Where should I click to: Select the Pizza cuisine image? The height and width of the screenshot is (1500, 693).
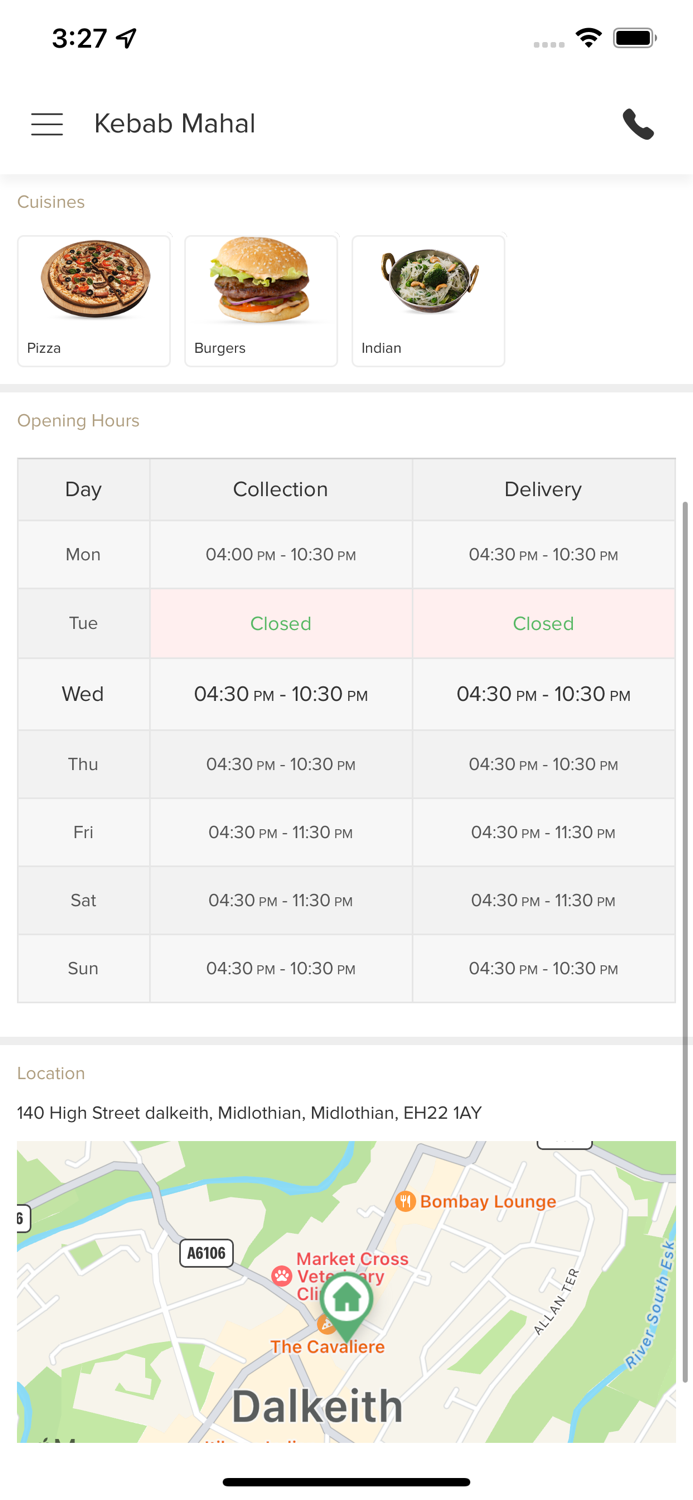tap(95, 280)
